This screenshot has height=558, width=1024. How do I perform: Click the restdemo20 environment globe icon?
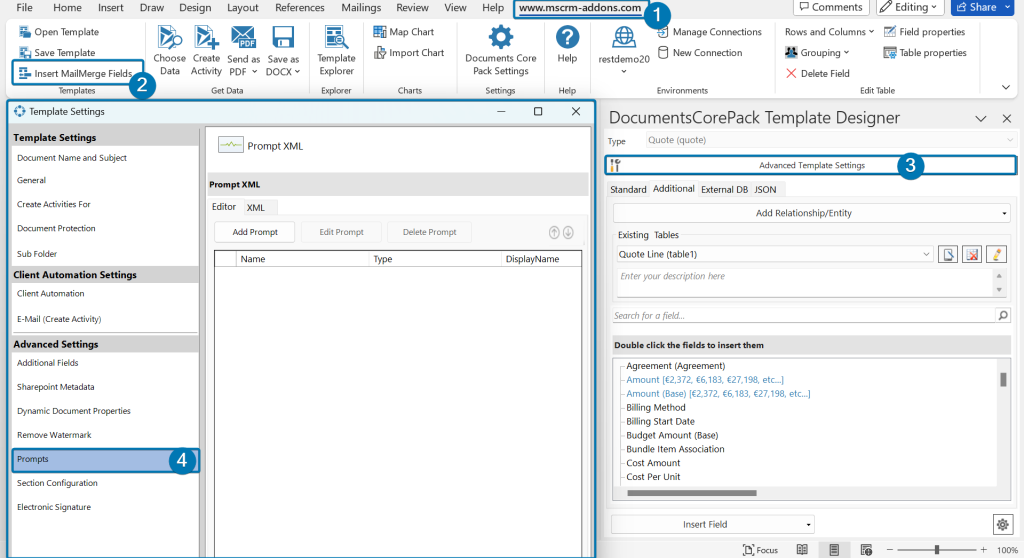(624, 37)
